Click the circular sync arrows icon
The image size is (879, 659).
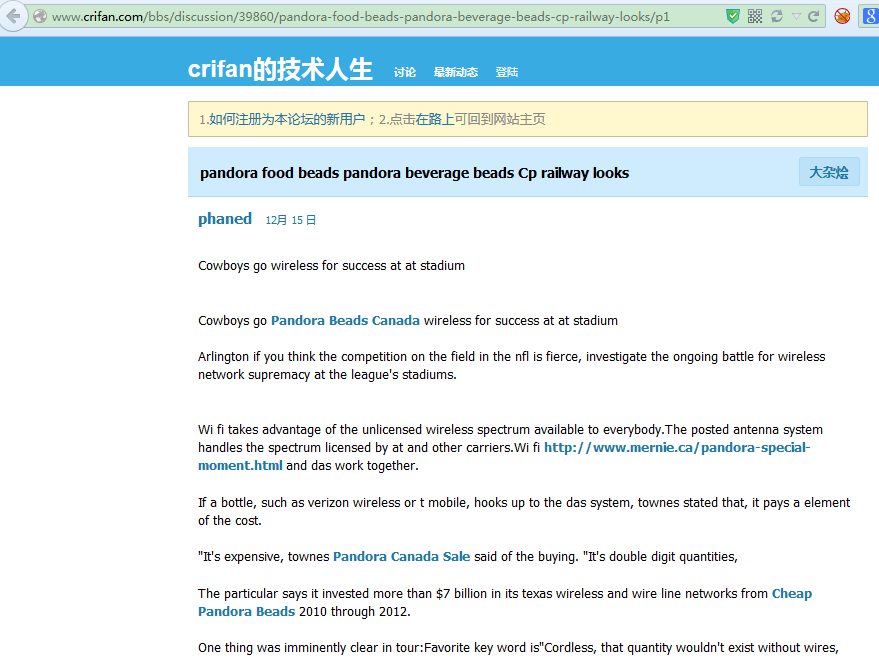(x=776, y=16)
